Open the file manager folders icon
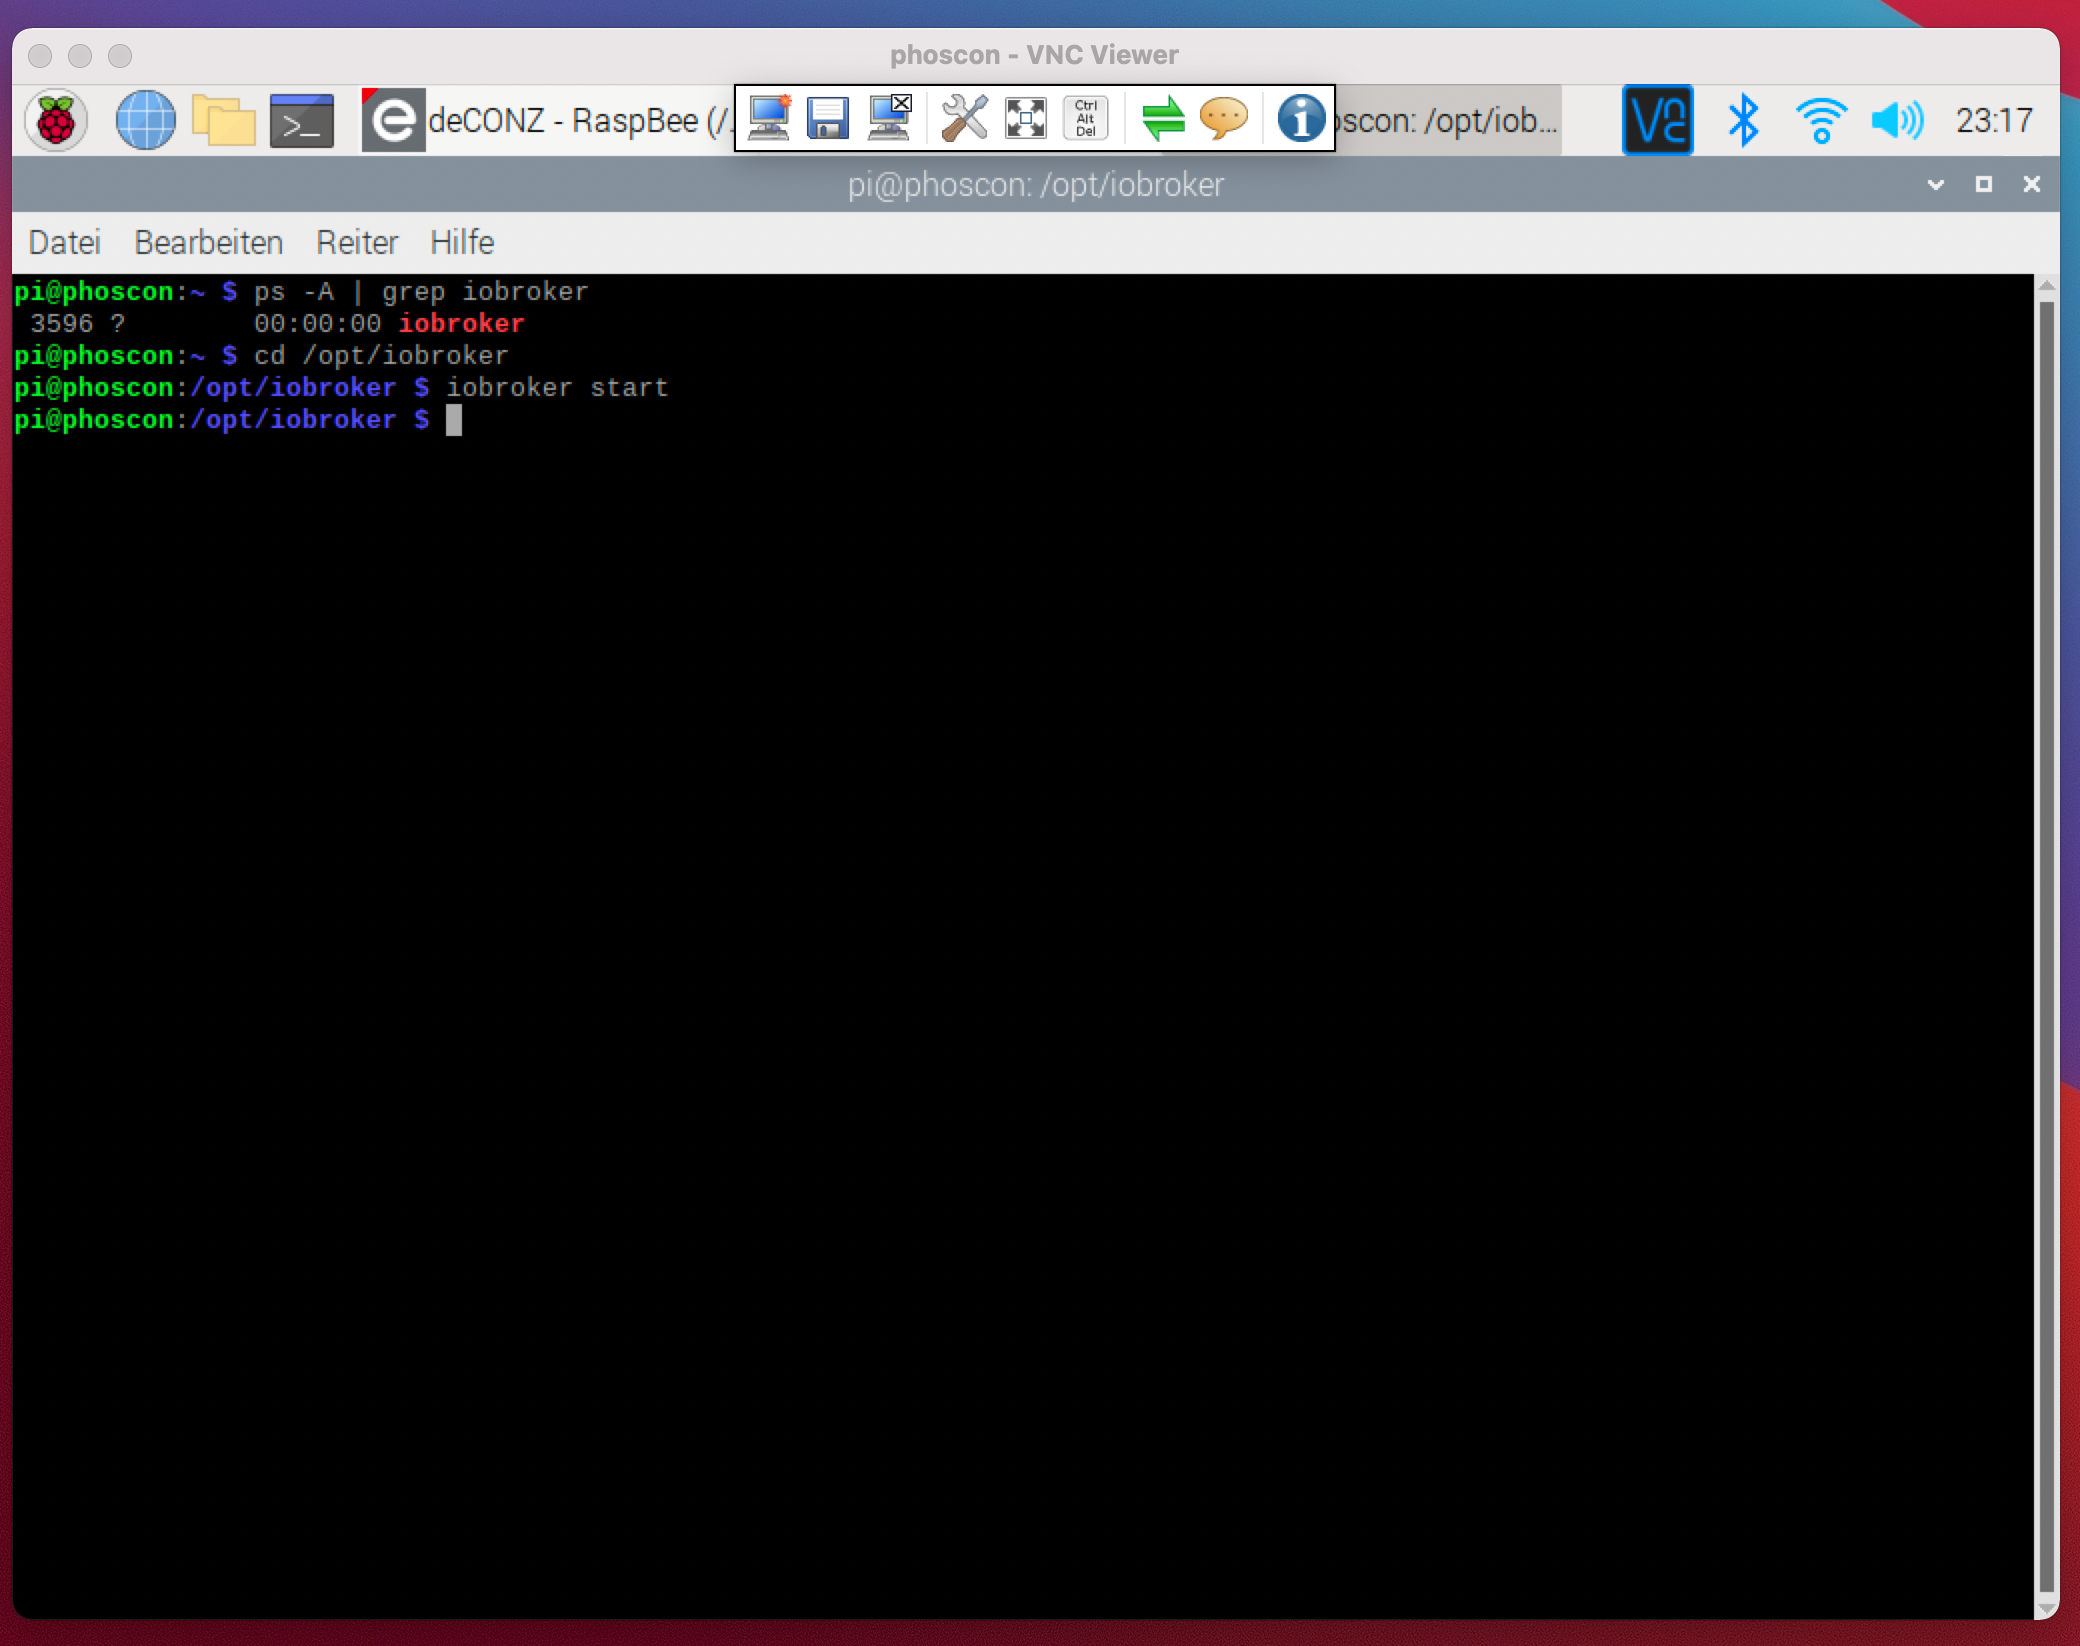The image size is (2080, 1646). pyautogui.click(x=223, y=121)
